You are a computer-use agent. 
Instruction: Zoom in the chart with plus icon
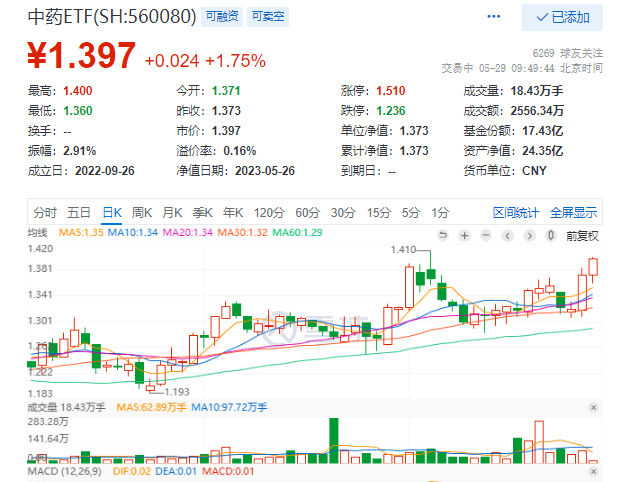pos(465,236)
